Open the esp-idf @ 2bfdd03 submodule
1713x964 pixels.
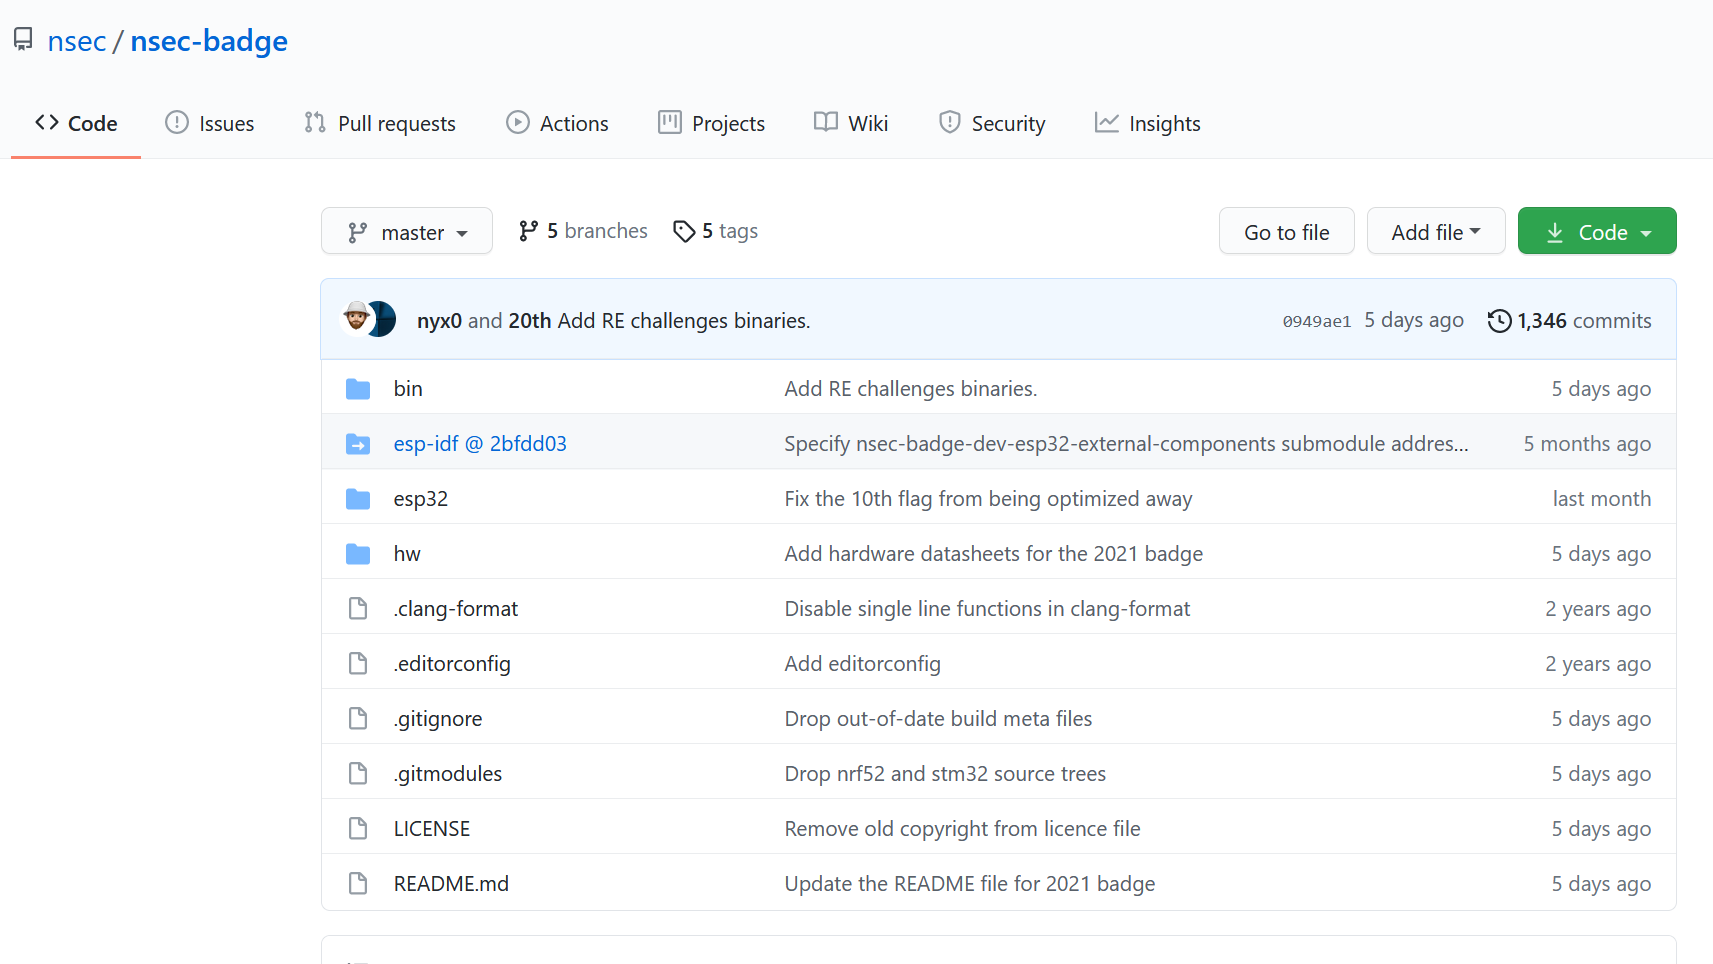click(480, 444)
